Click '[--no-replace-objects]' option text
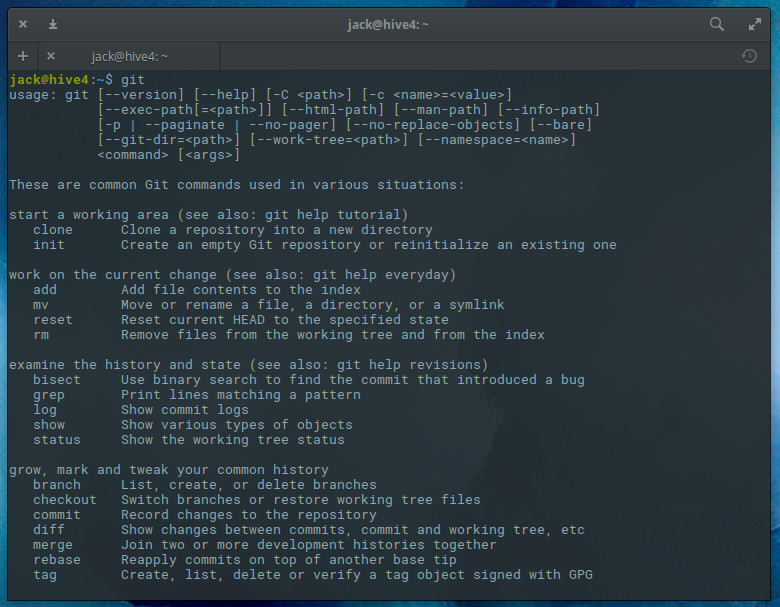This screenshot has height=607, width=780. click(433, 124)
